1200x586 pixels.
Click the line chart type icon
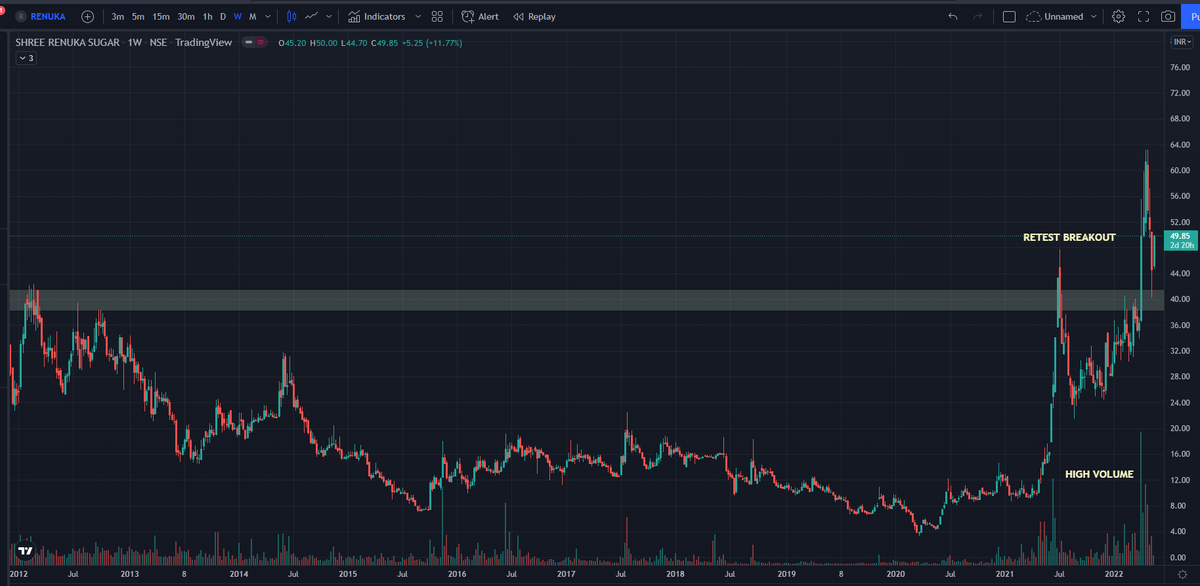313,17
